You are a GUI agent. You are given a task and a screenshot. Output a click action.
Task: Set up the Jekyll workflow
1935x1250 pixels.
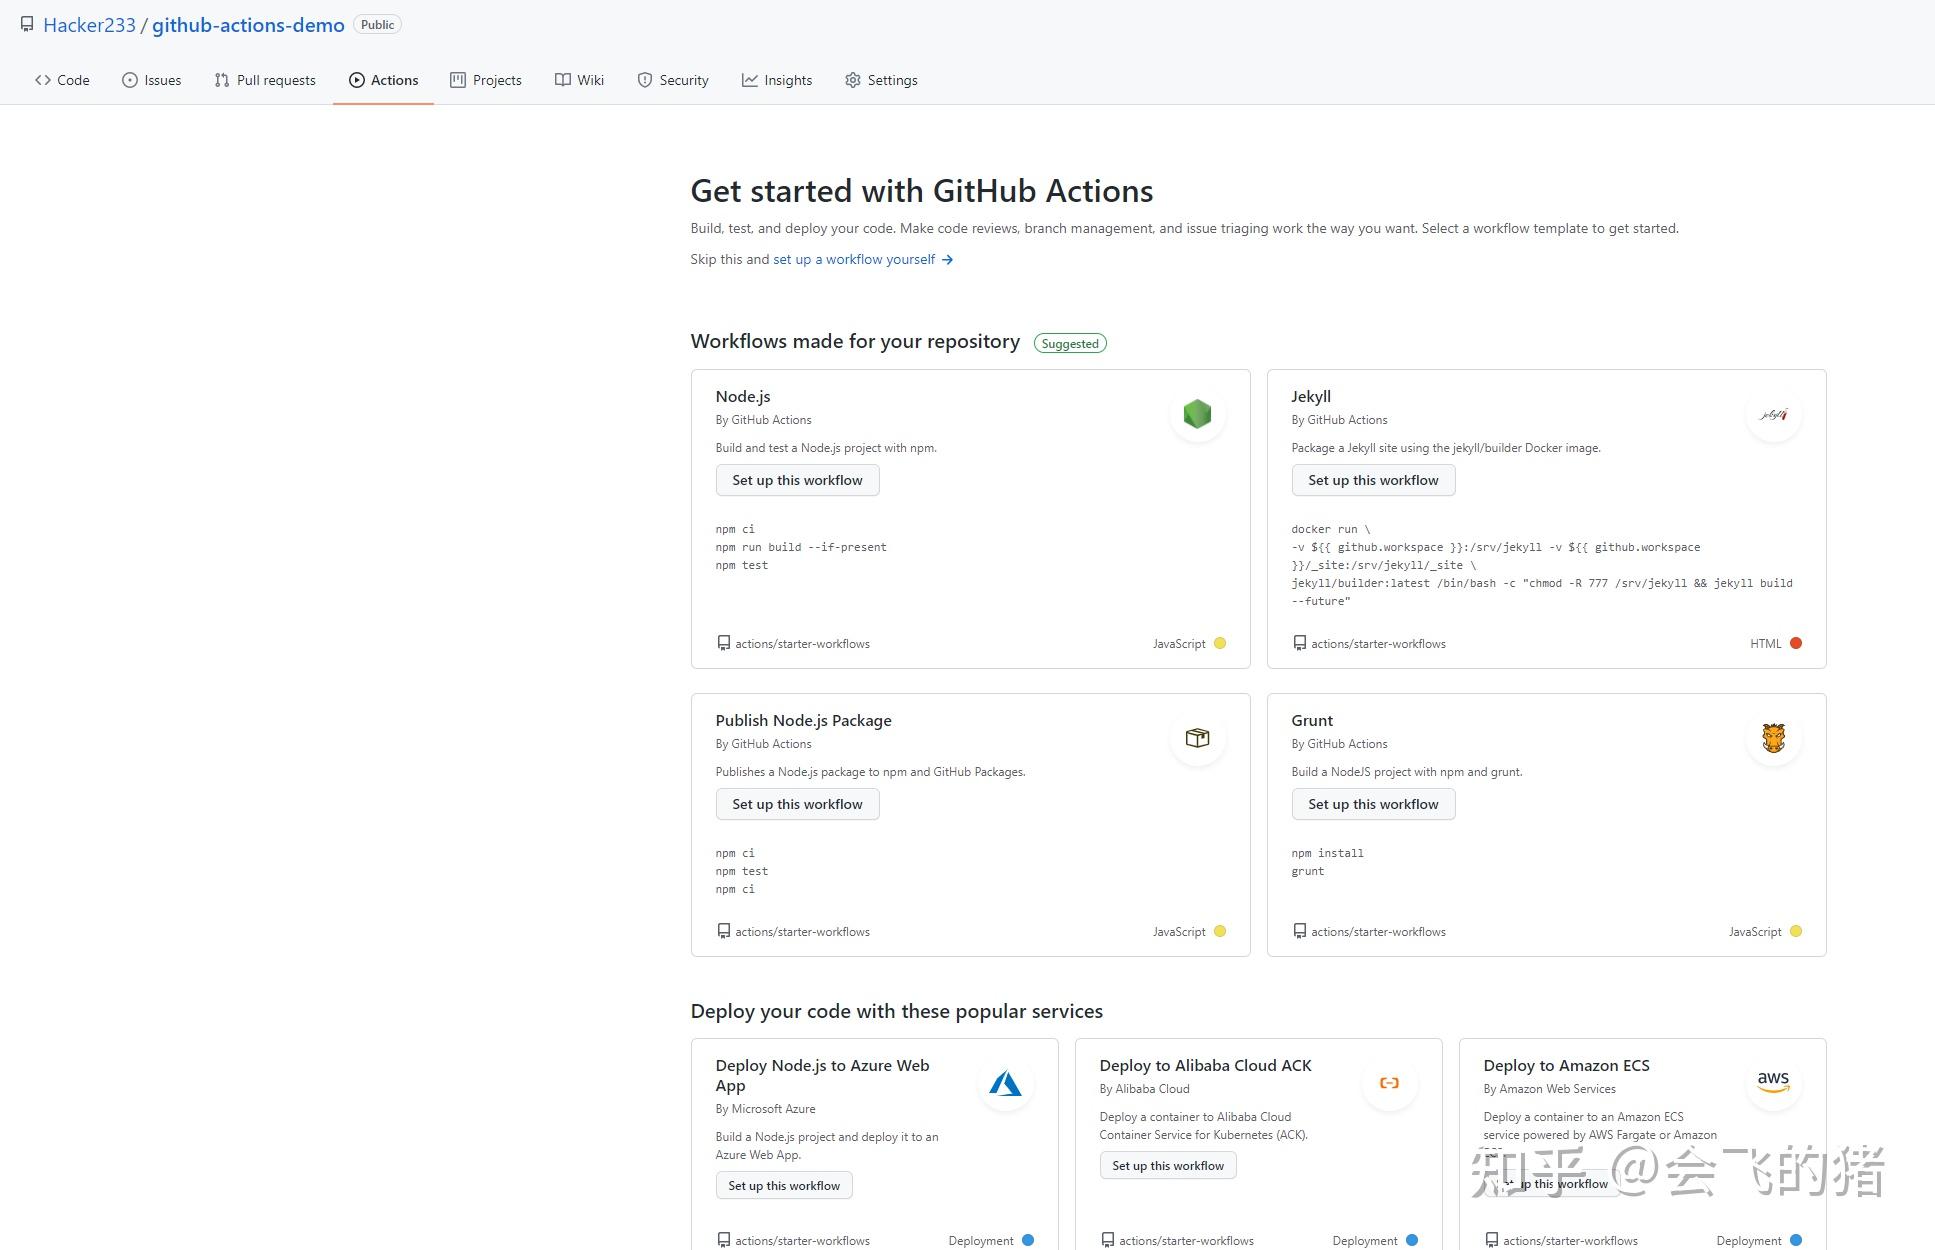pyautogui.click(x=1373, y=480)
